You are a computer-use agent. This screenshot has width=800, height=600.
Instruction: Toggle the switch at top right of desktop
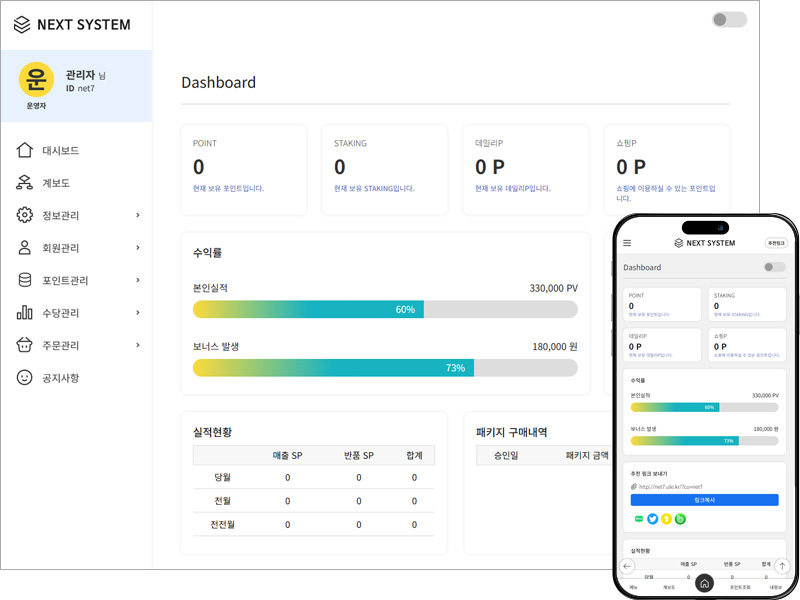(x=729, y=20)
